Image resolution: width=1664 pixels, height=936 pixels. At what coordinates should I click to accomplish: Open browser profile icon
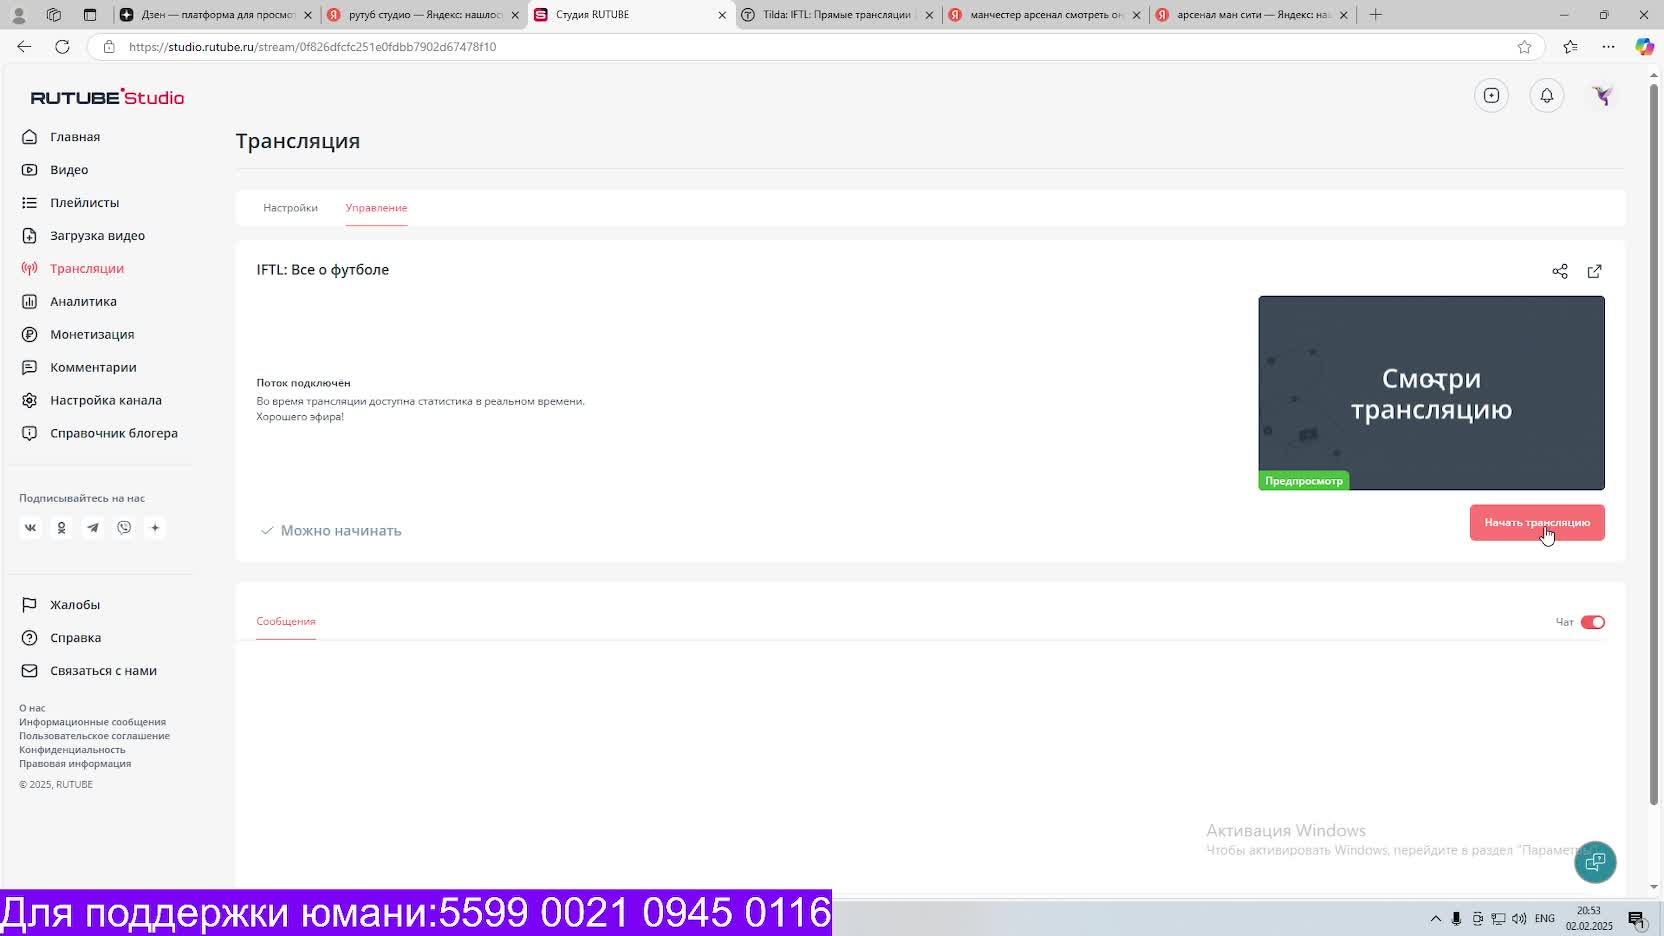pos(18,15)
